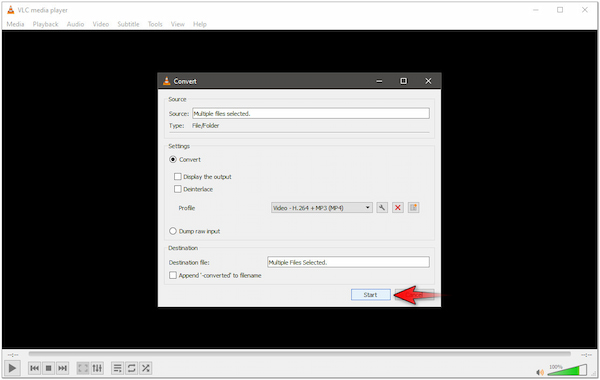
Task: Open the Video menu
Action: coord(101,24)
